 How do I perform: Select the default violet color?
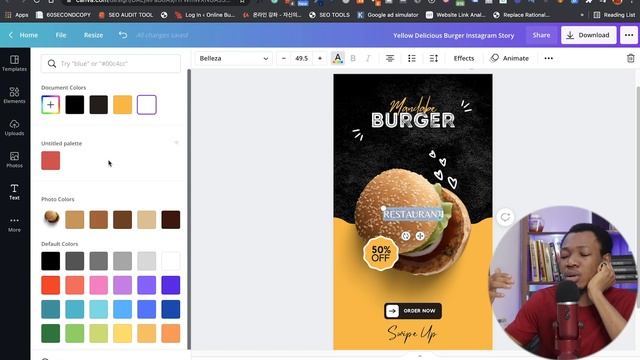tap(147, 285)
